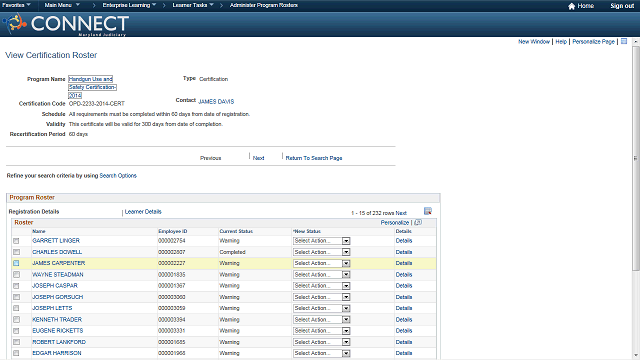Show Next rows of the roster
640x360 pixels.
[401, 213]
